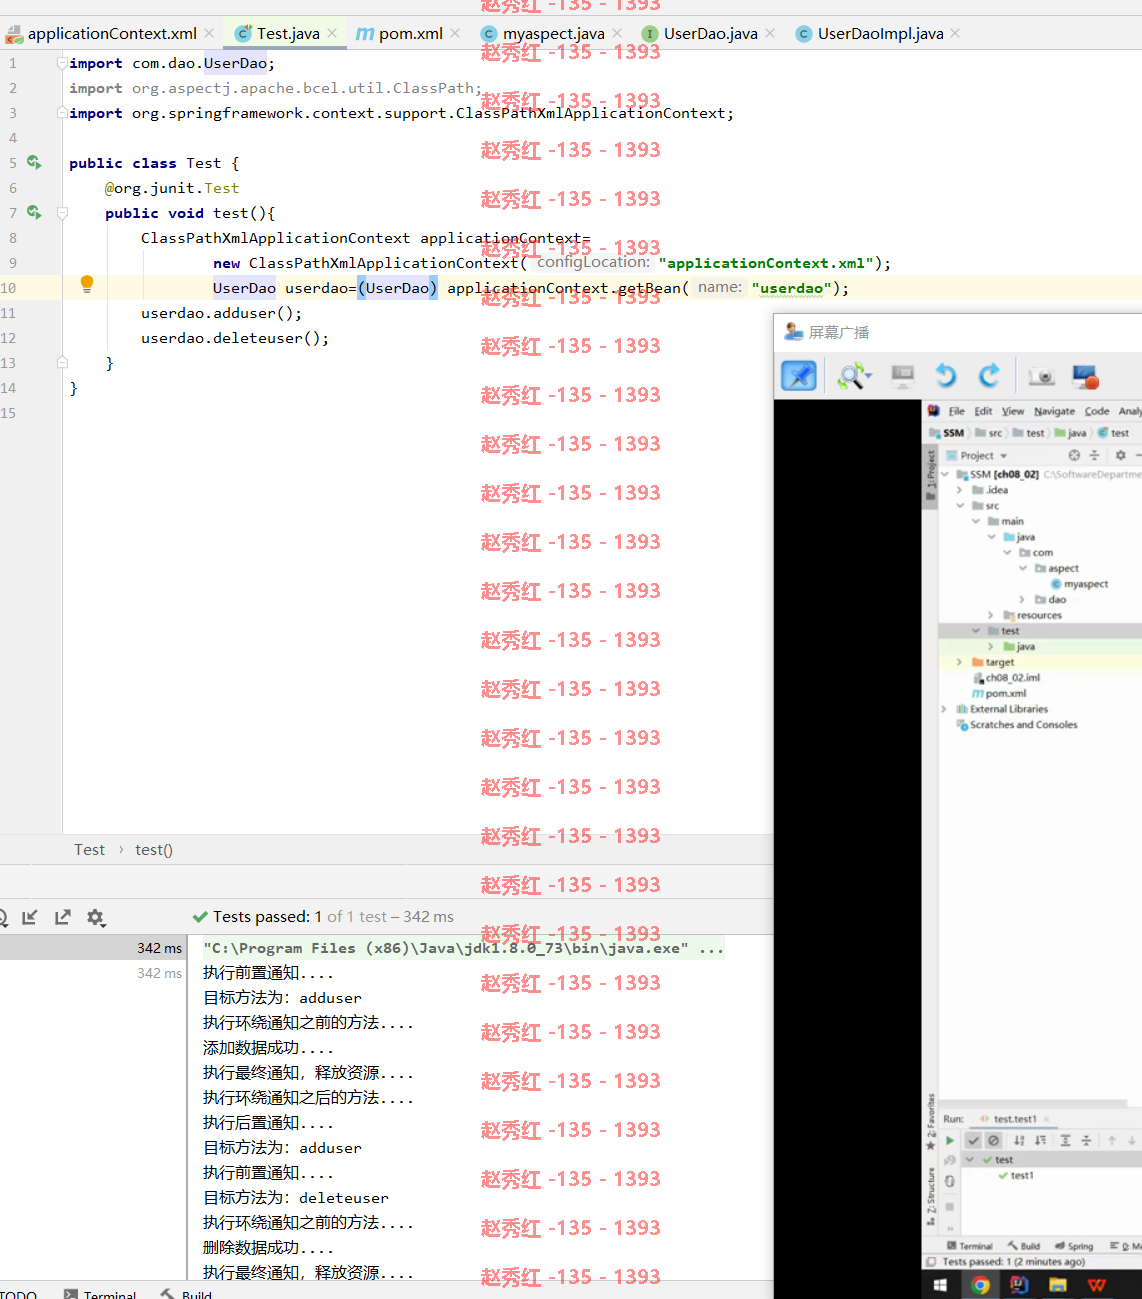The width and height of the screenshot is (1142, 1299).
Task: Click the import test results icon
Action: click(30, 917)
